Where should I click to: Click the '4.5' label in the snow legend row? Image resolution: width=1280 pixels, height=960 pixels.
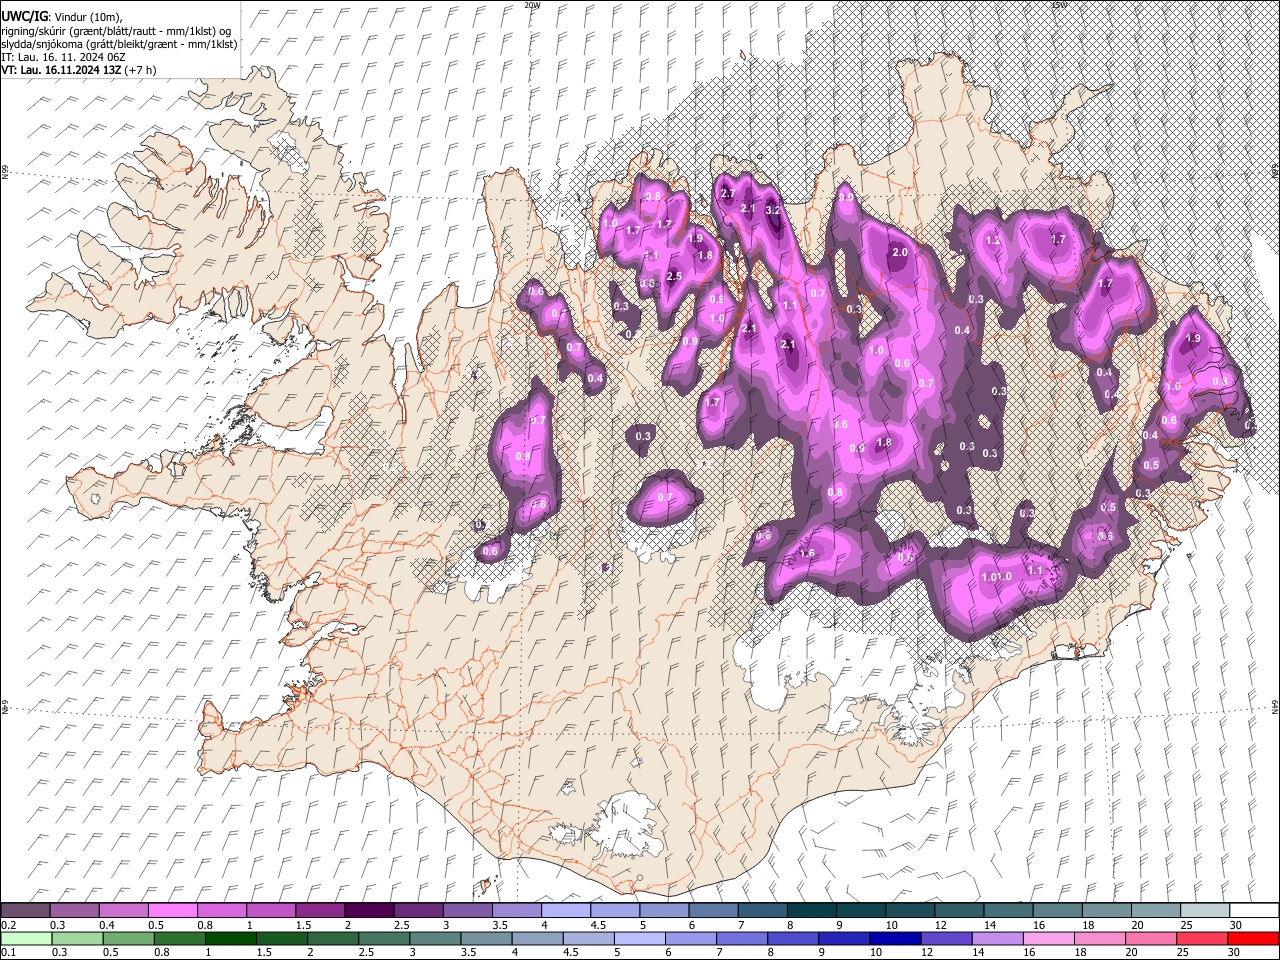(598, 925)
